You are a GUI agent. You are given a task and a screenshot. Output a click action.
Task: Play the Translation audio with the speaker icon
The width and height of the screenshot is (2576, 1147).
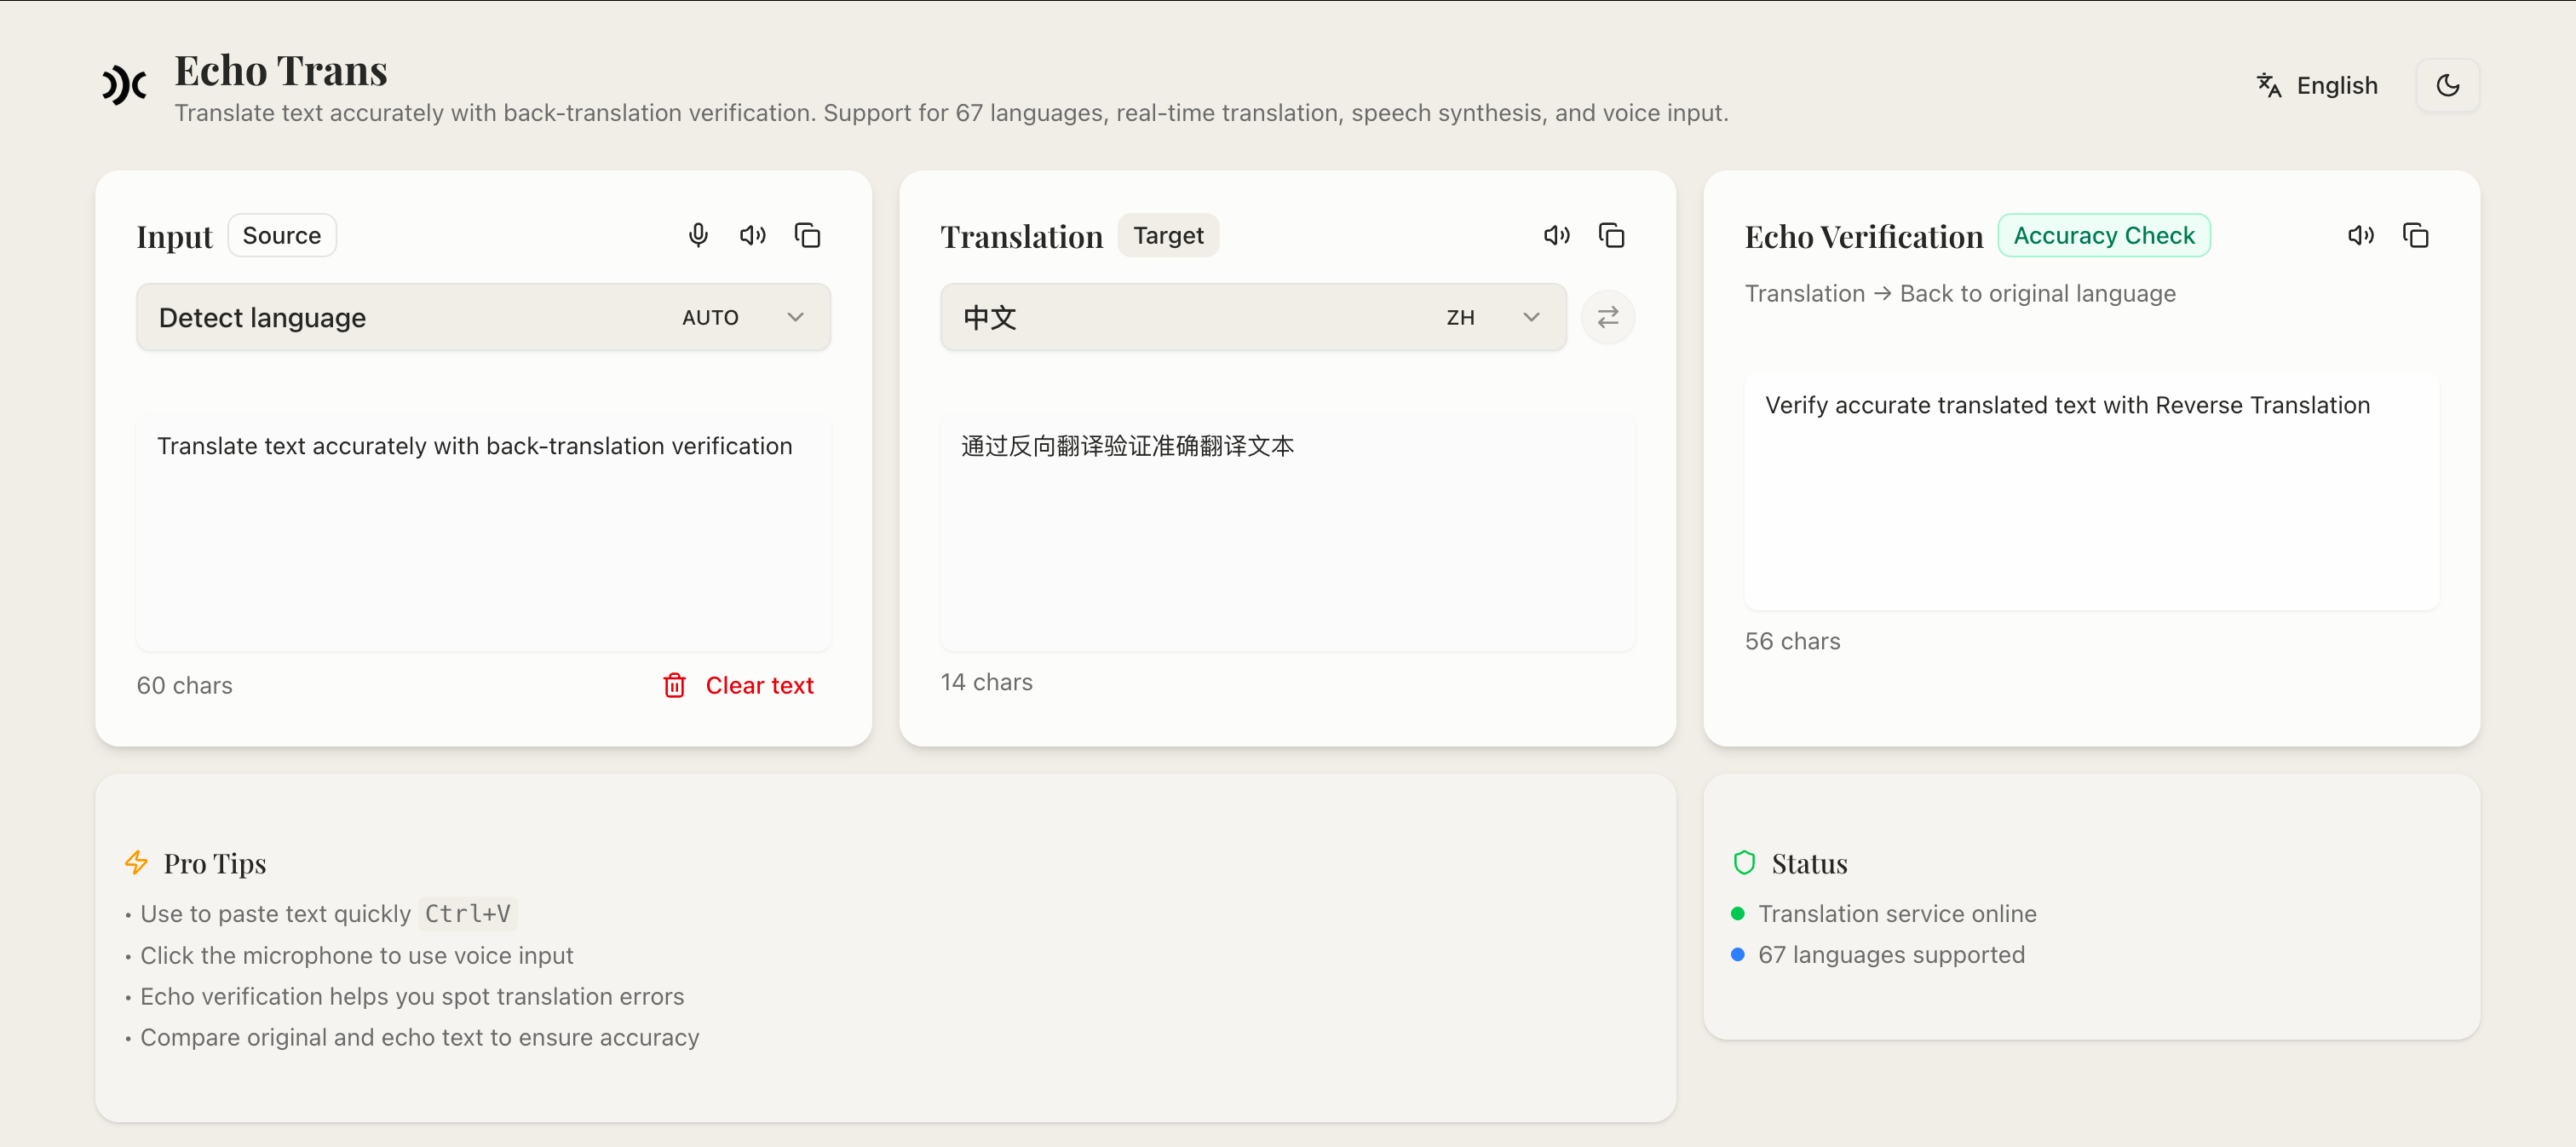(1556, 234)
